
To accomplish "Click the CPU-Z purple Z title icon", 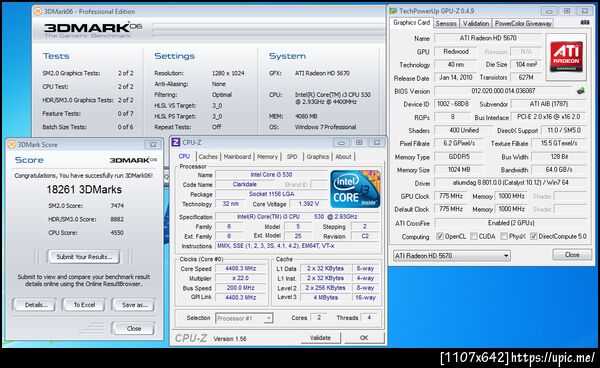I will point(176,142).
